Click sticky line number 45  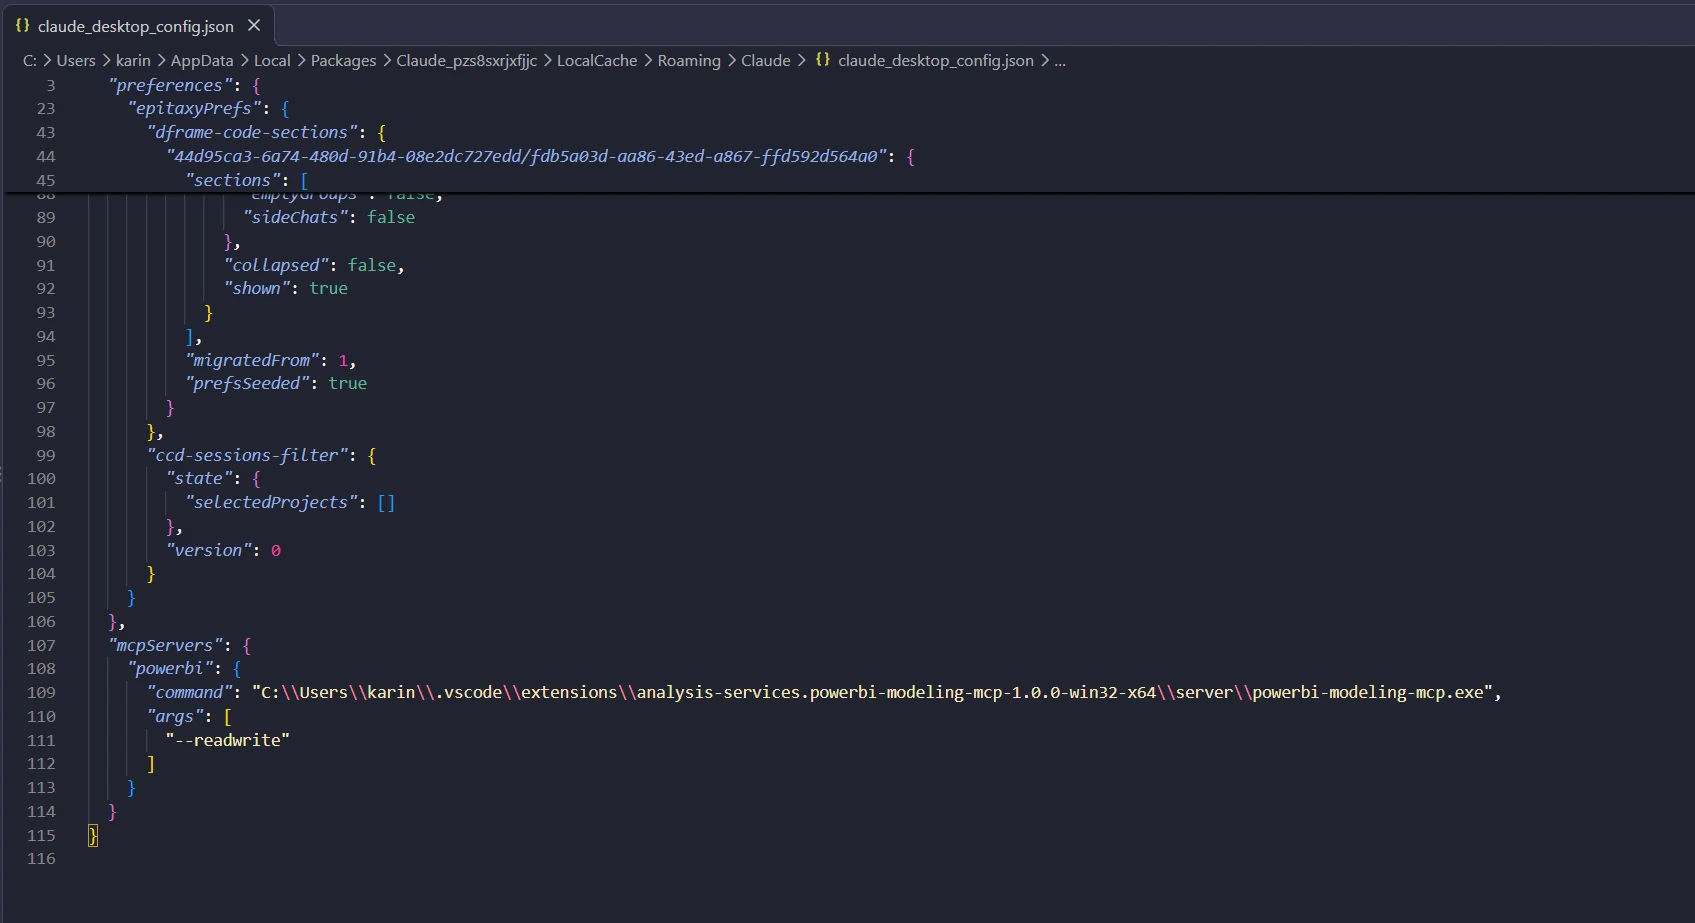click(x=46, y=180)
